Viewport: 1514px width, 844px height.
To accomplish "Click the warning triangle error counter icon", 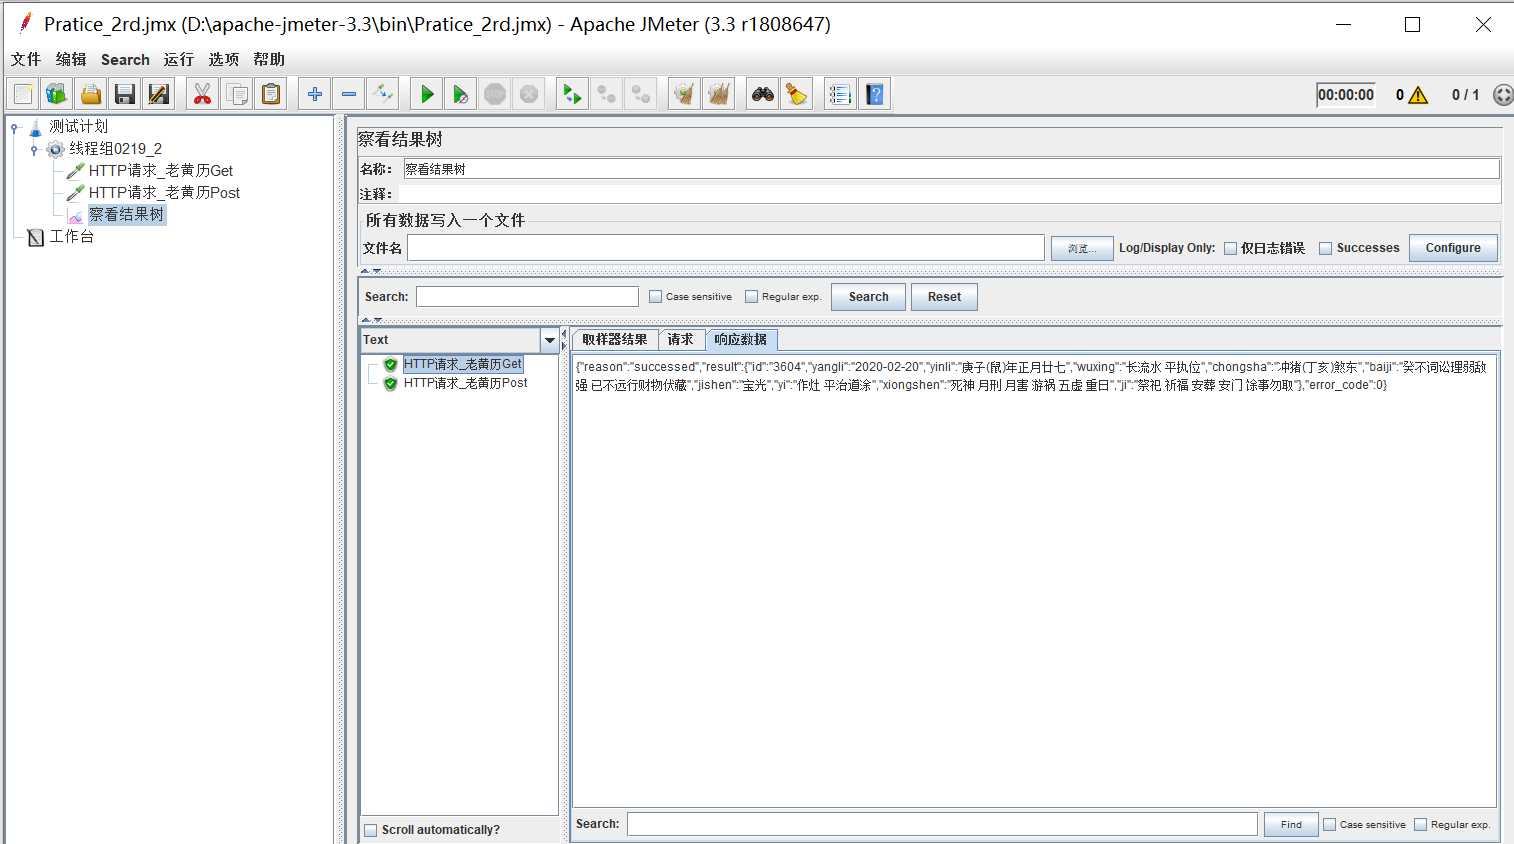I will click(1418, 95).
